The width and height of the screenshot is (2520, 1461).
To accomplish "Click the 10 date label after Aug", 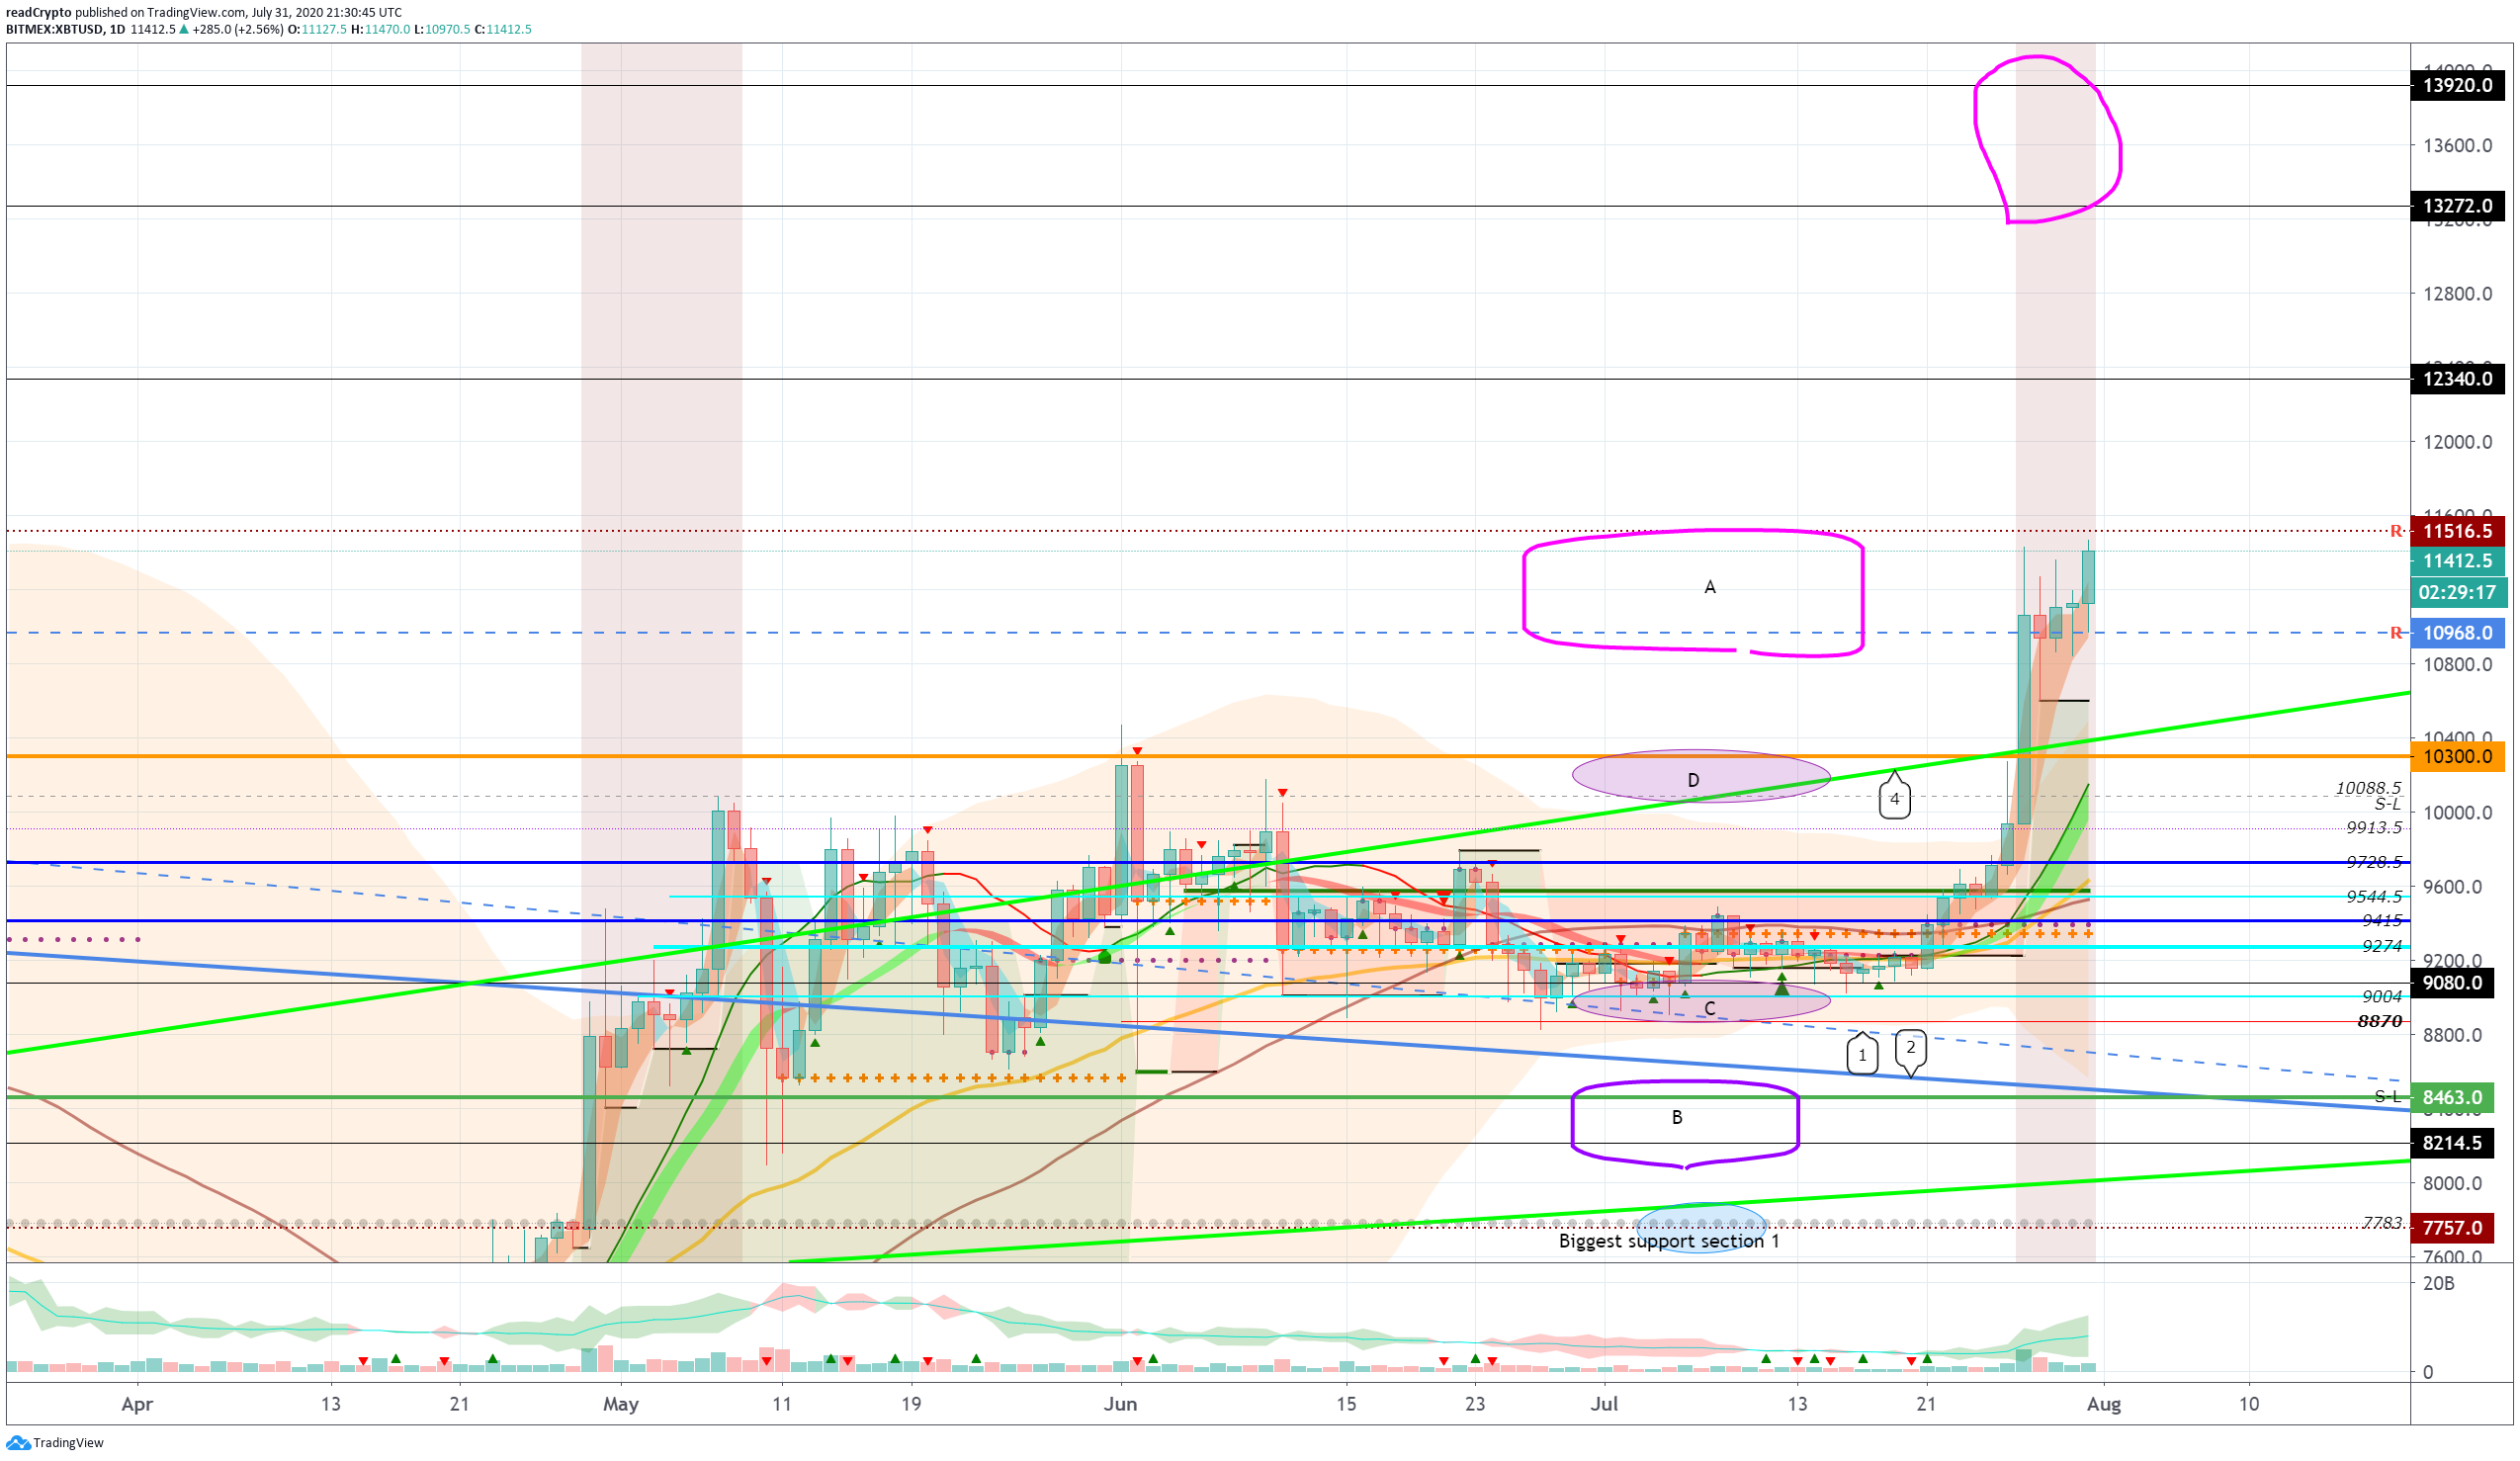I will pos(2249,1404).
